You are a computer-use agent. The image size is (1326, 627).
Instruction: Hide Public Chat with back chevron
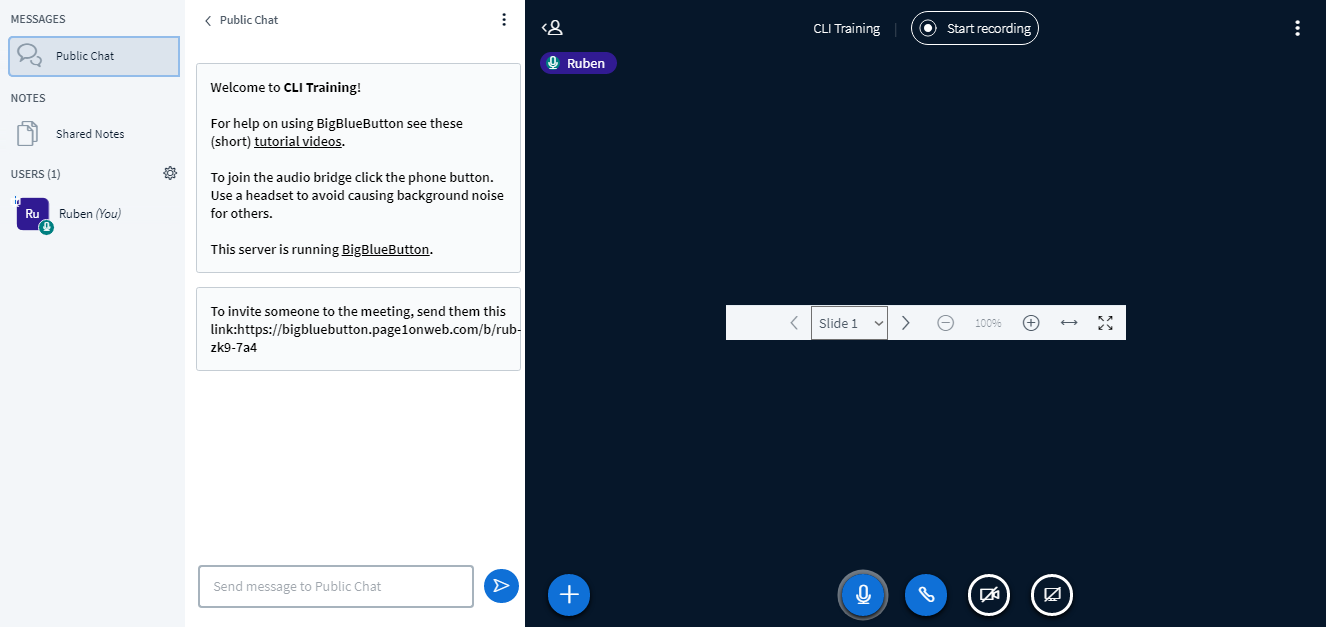pyautogui.click(x=208, y=20)
